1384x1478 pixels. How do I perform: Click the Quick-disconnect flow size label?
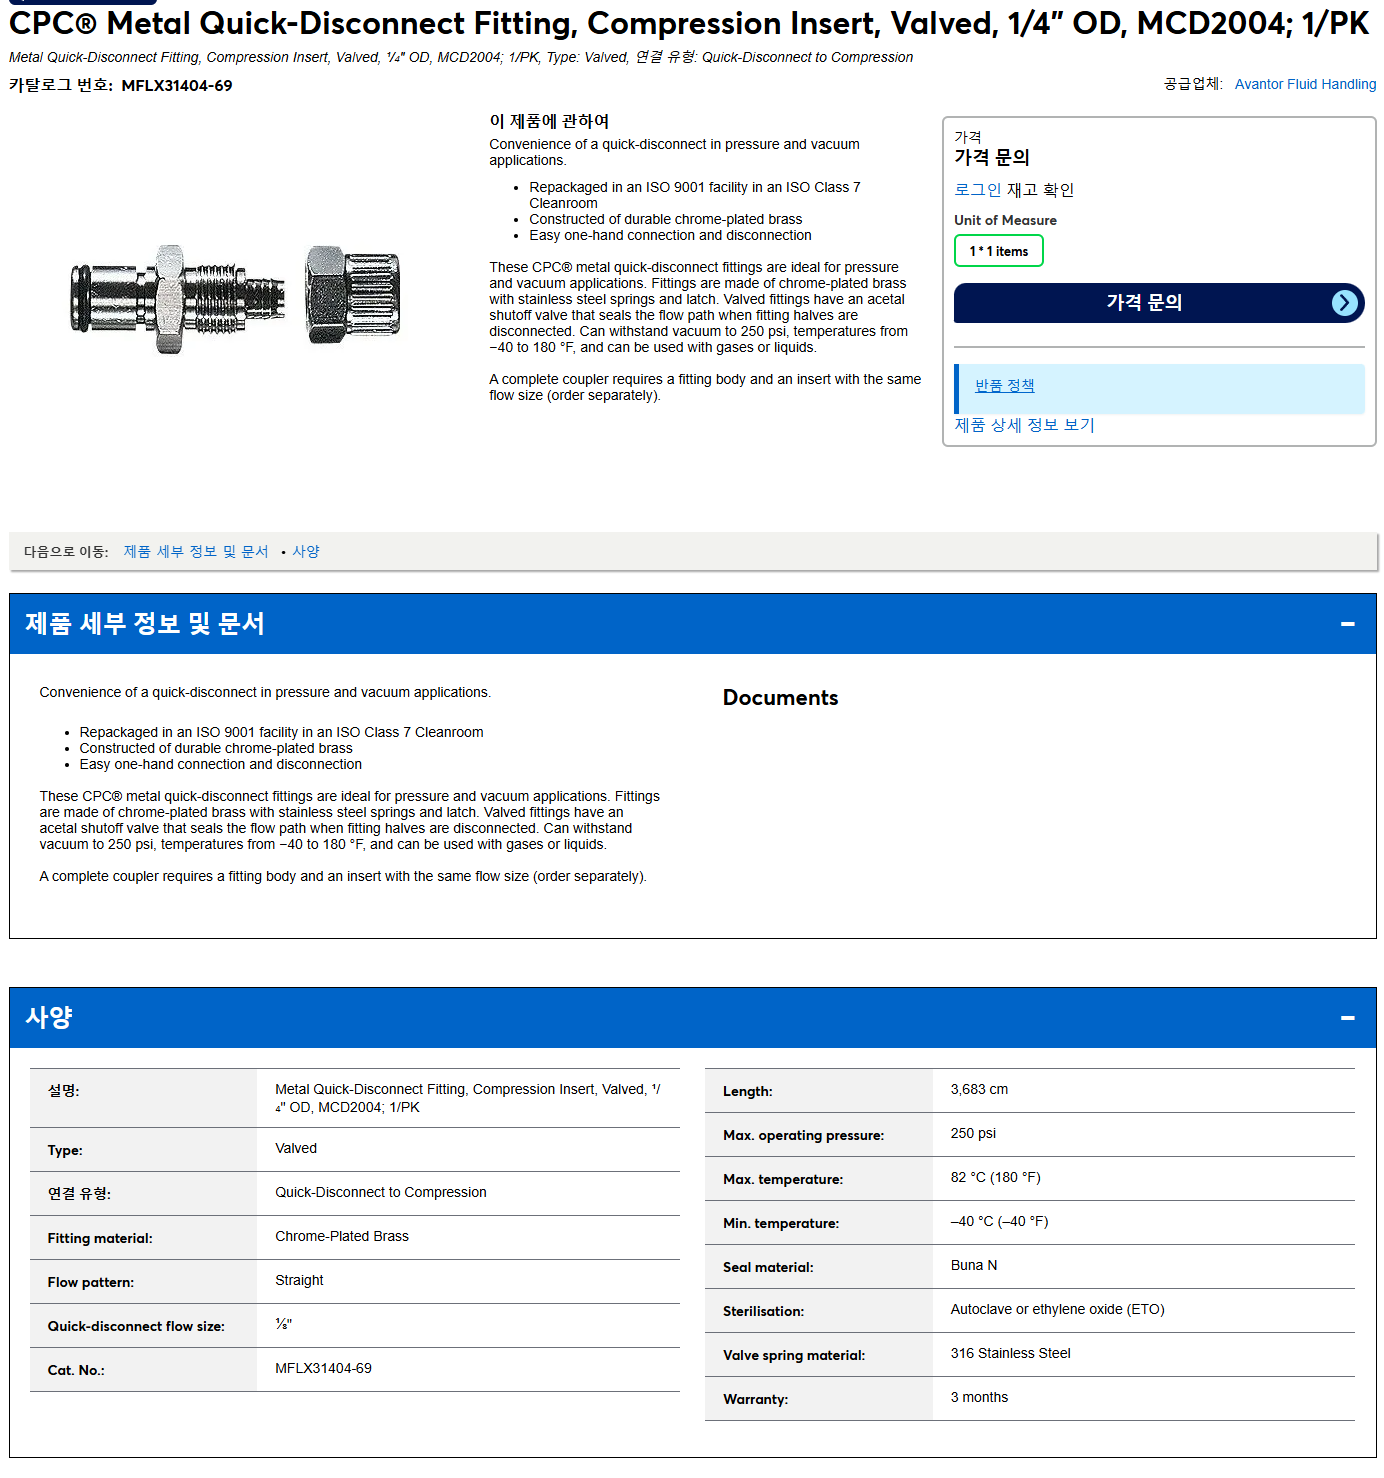tap(136, 1326)
